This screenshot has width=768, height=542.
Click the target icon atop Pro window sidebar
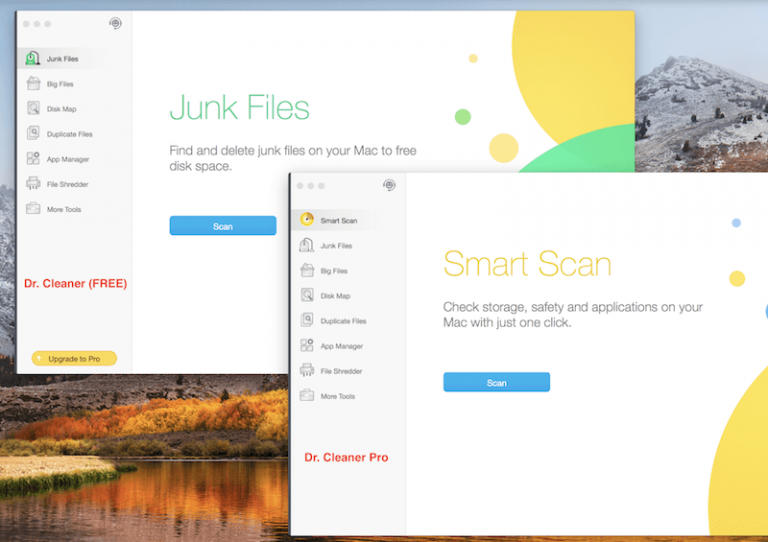[389, 185]
